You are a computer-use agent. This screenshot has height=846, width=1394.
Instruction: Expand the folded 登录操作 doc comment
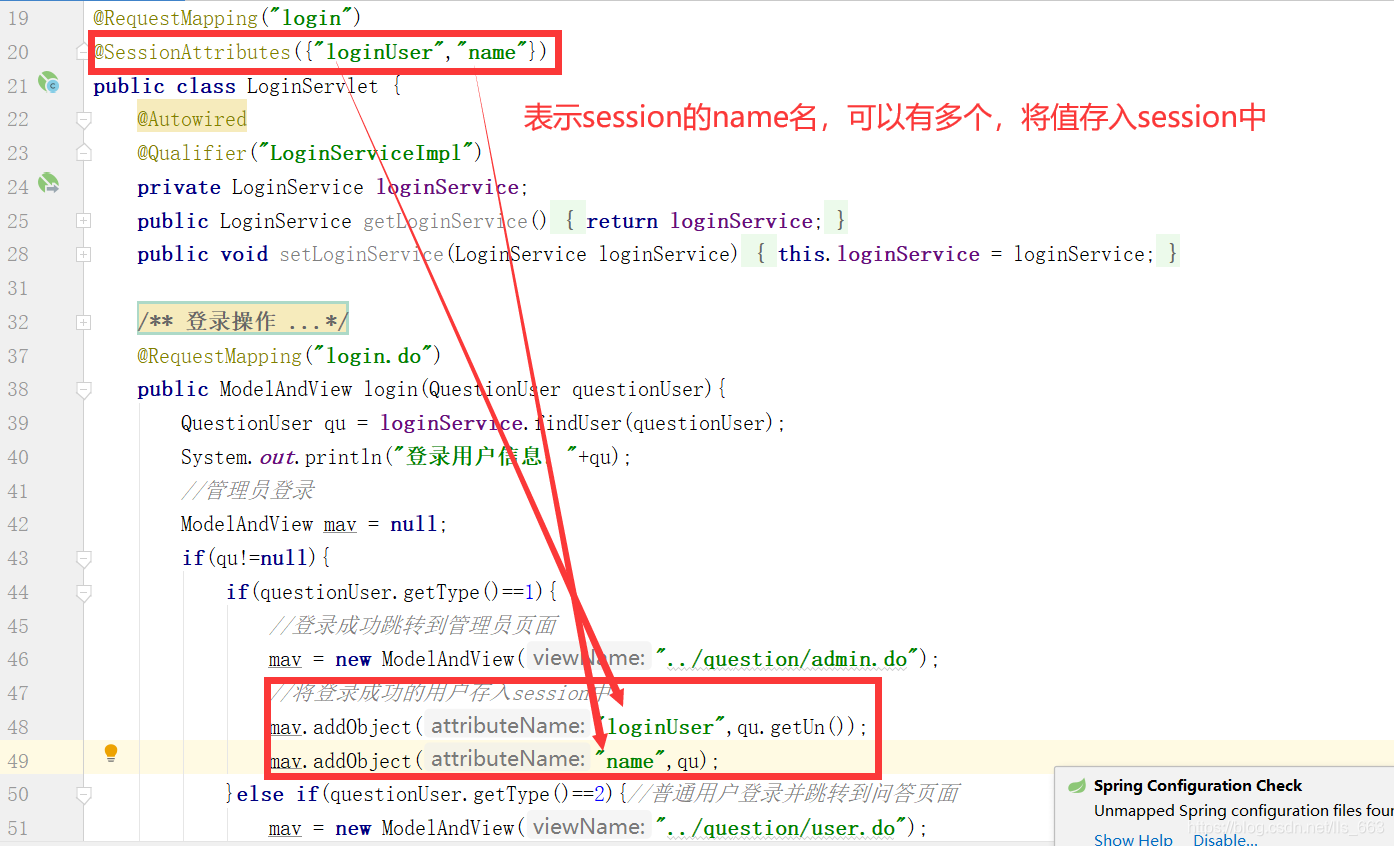click(84, 322)
